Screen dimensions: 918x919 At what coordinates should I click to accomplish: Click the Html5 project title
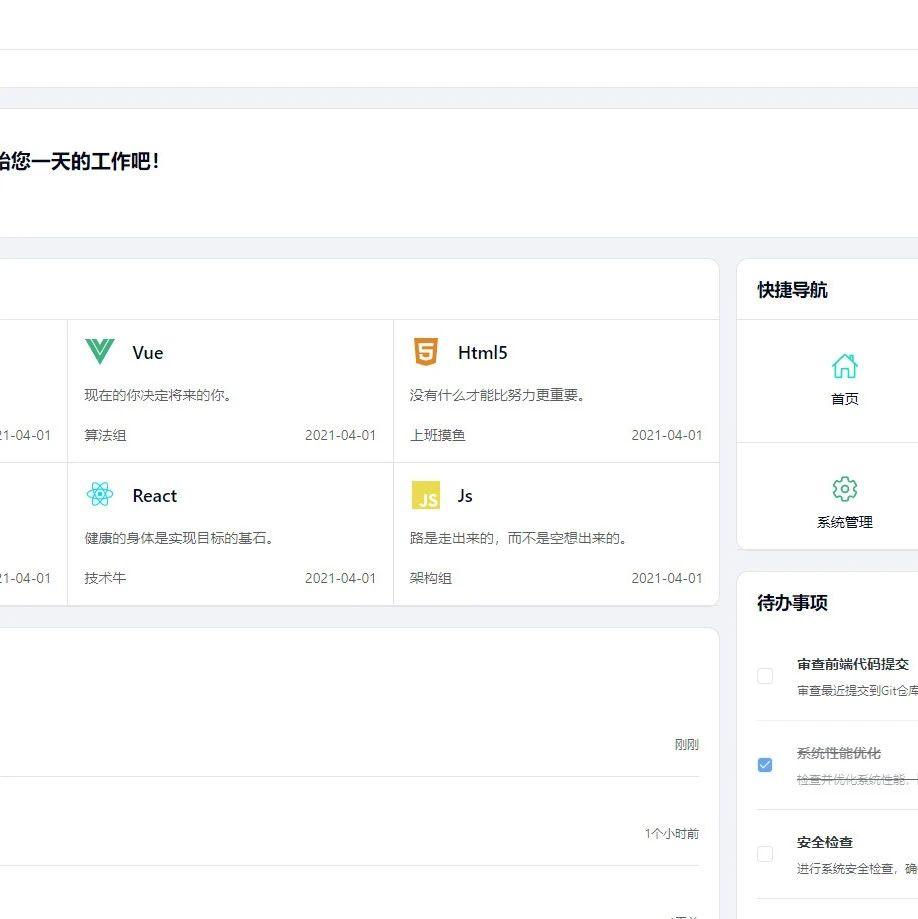click(481, 352)
